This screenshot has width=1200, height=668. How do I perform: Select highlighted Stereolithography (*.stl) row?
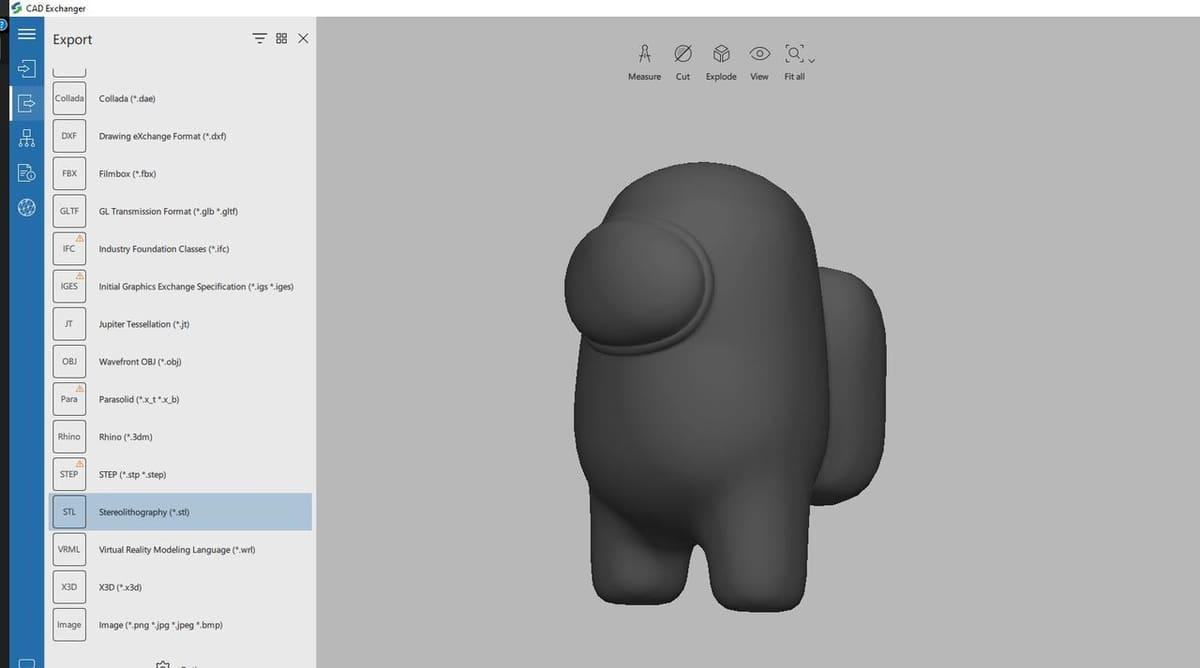(180, 512)
